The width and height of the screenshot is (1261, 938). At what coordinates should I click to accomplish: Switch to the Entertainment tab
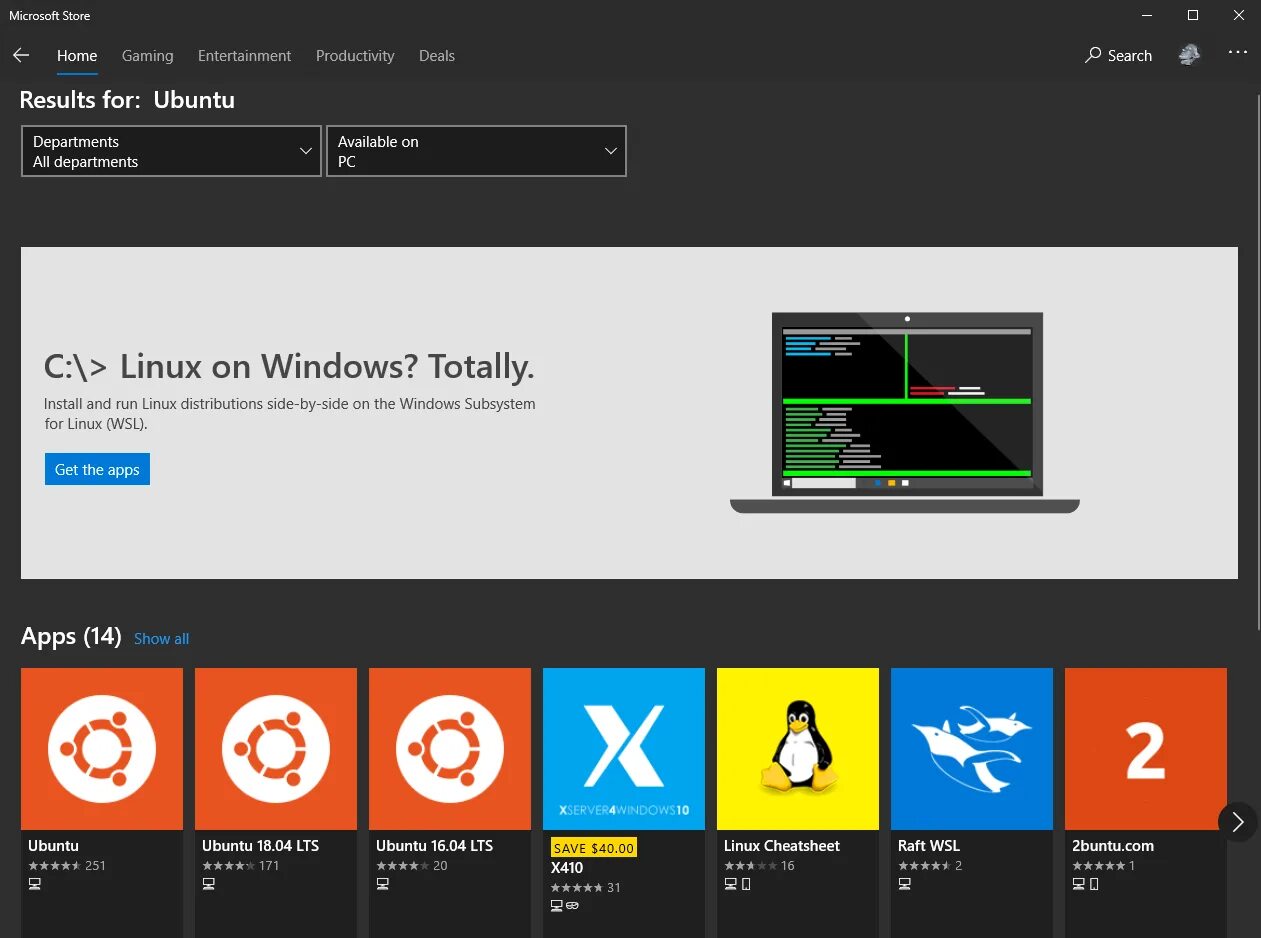coord(245,56)
